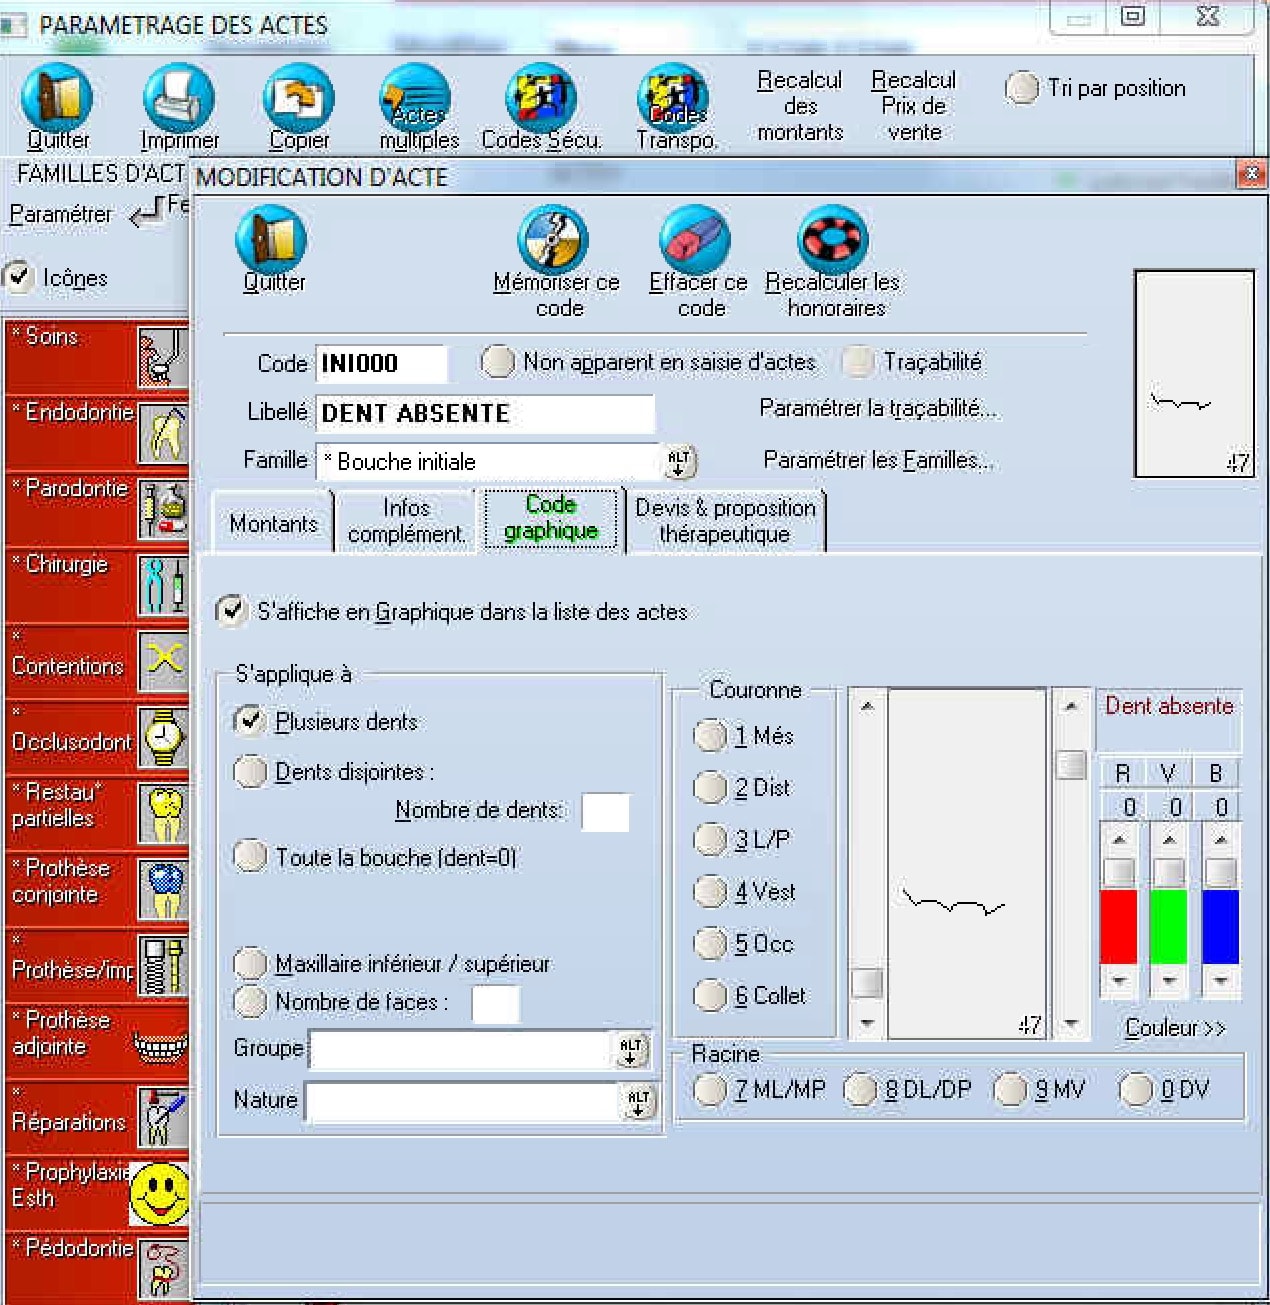Screen dimensions: 1270x1305
Task: Open Devis & proposition thérapeutique tab
Action: pos(726,520)
